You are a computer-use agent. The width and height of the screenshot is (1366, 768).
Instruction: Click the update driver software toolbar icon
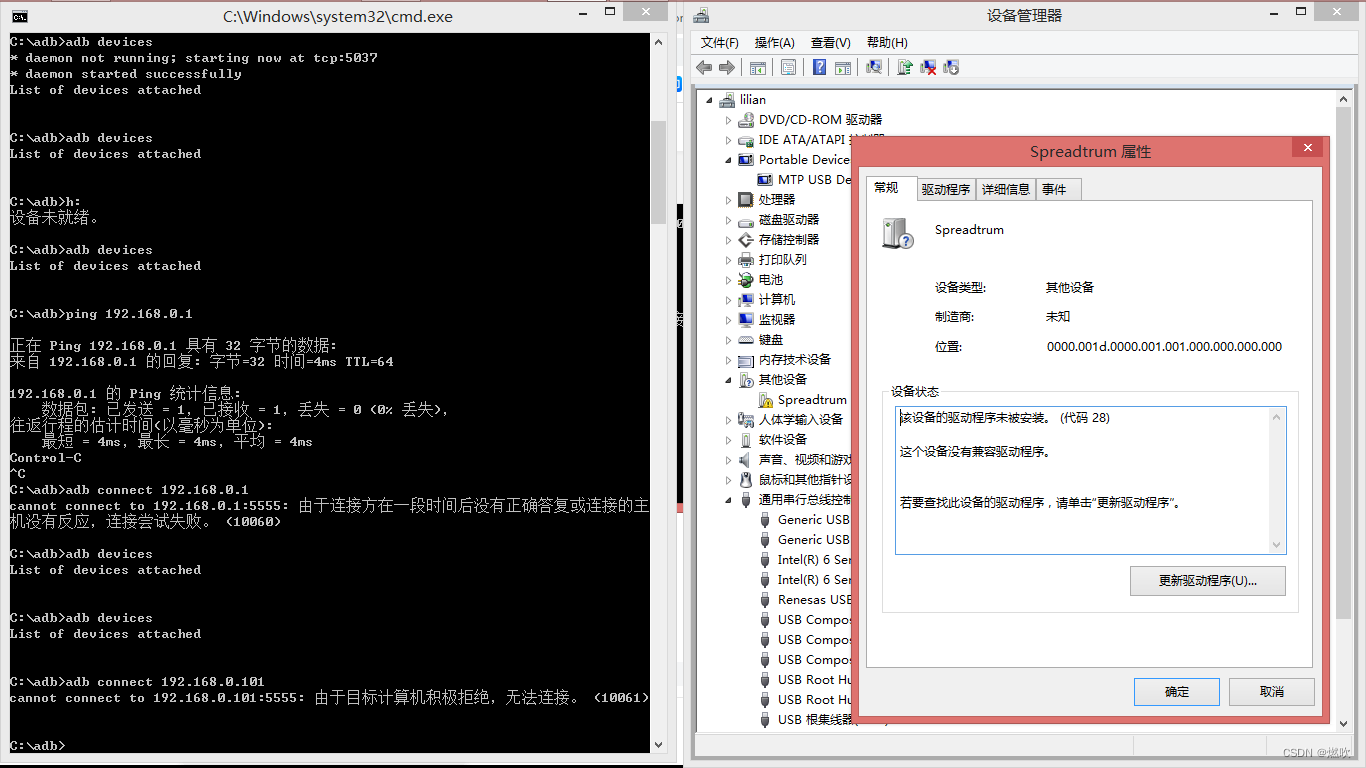pyautogui.click(x=905, y=67)
